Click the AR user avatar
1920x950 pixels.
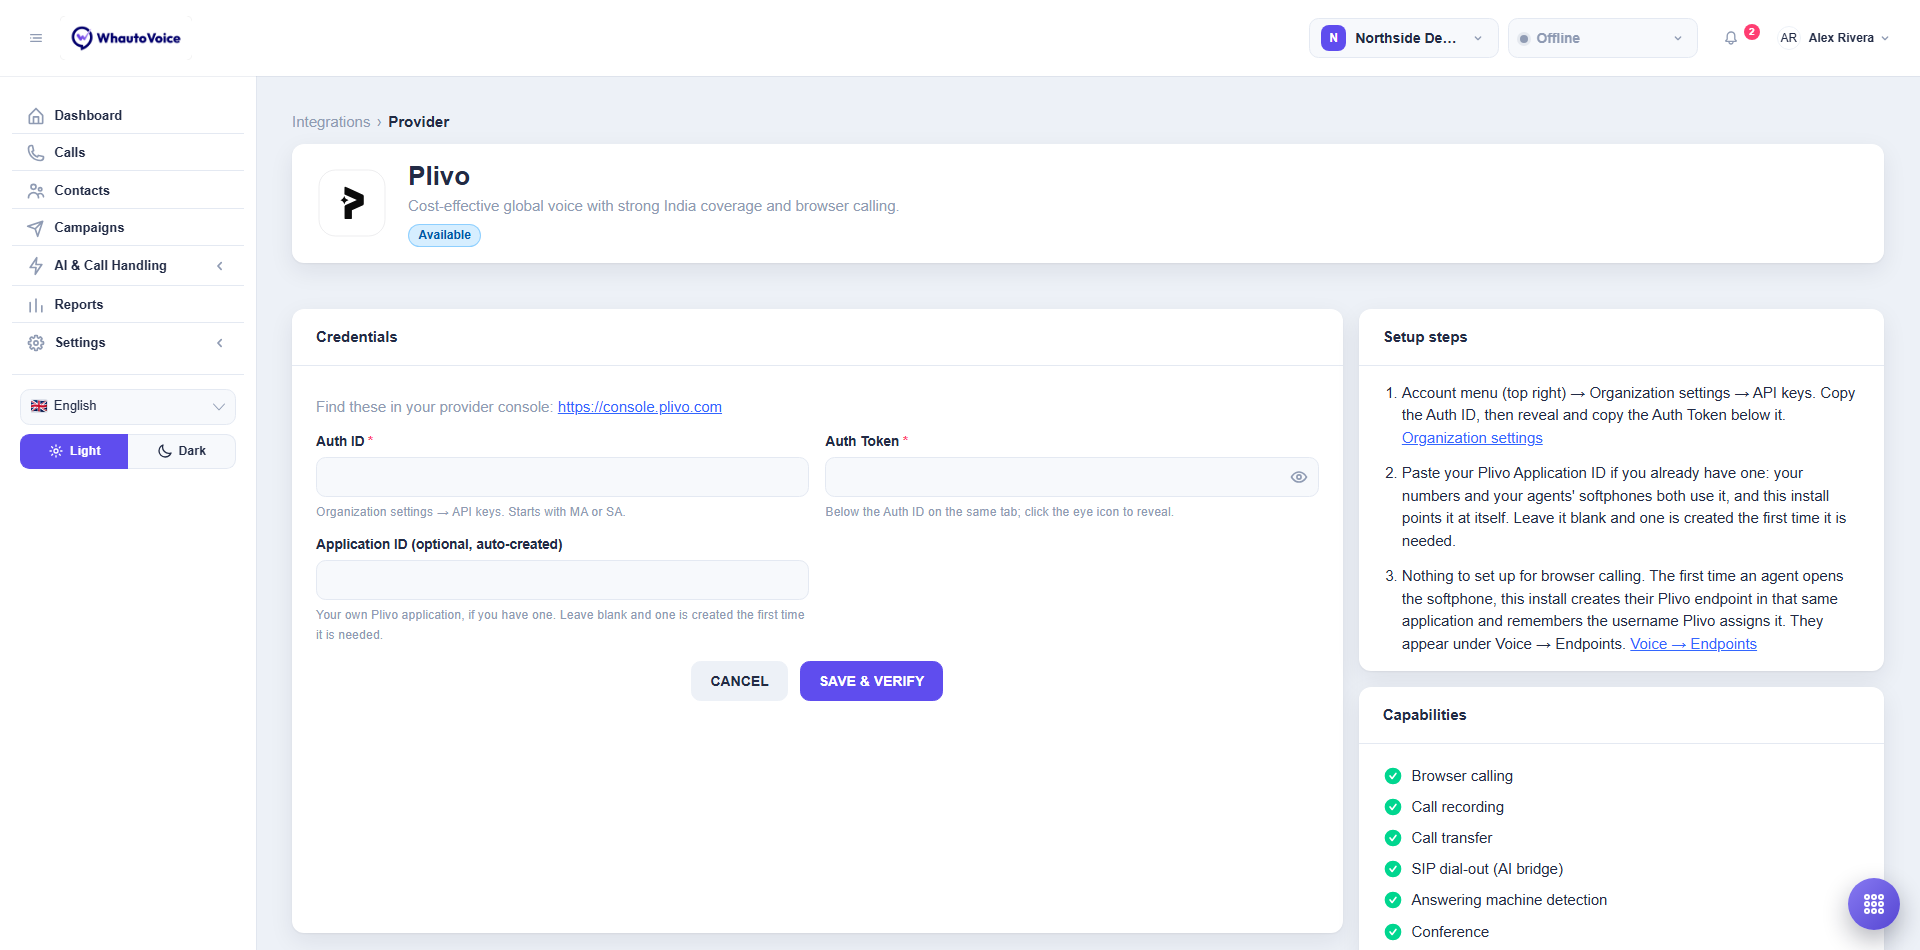(1788, 38)
